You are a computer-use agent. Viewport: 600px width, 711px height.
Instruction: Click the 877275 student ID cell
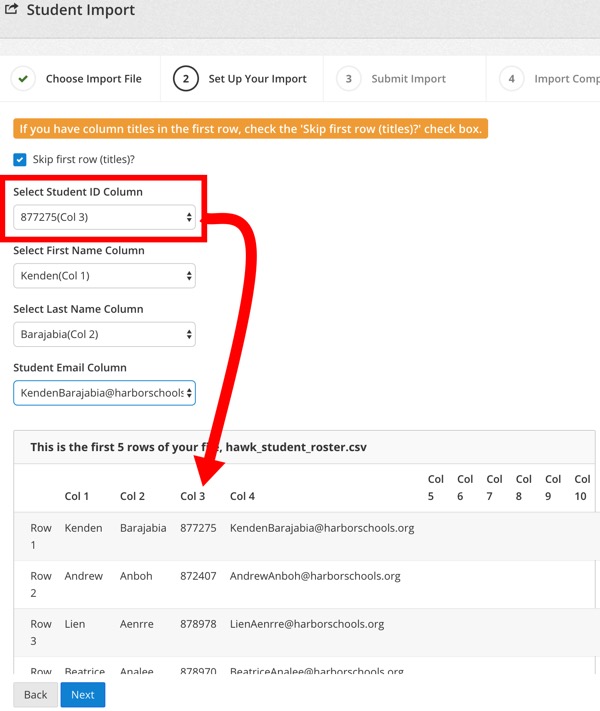coord(198,528)
